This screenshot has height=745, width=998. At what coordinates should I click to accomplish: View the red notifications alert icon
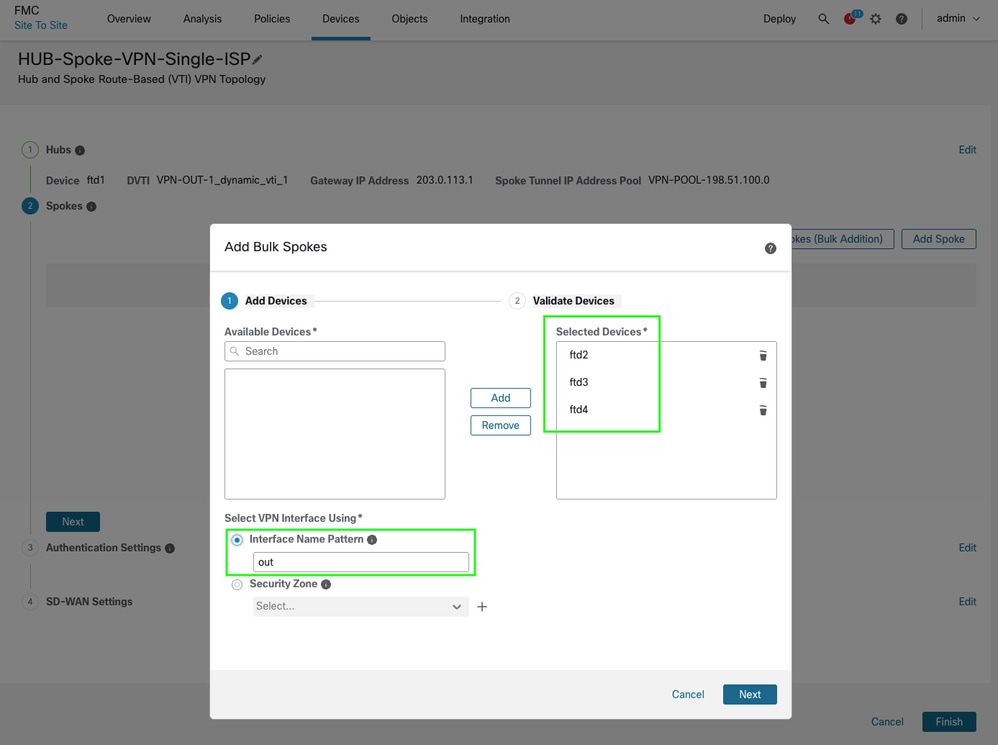tap(850, 19)
